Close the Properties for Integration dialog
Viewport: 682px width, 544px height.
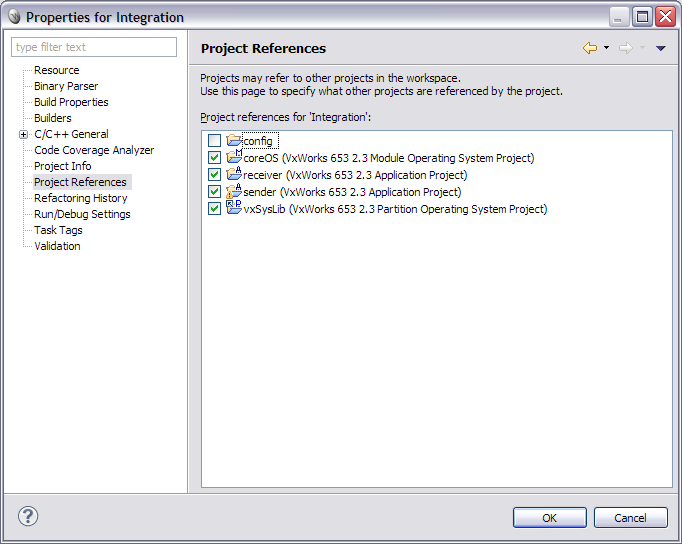pyautogui.click(x=665, y=17)
